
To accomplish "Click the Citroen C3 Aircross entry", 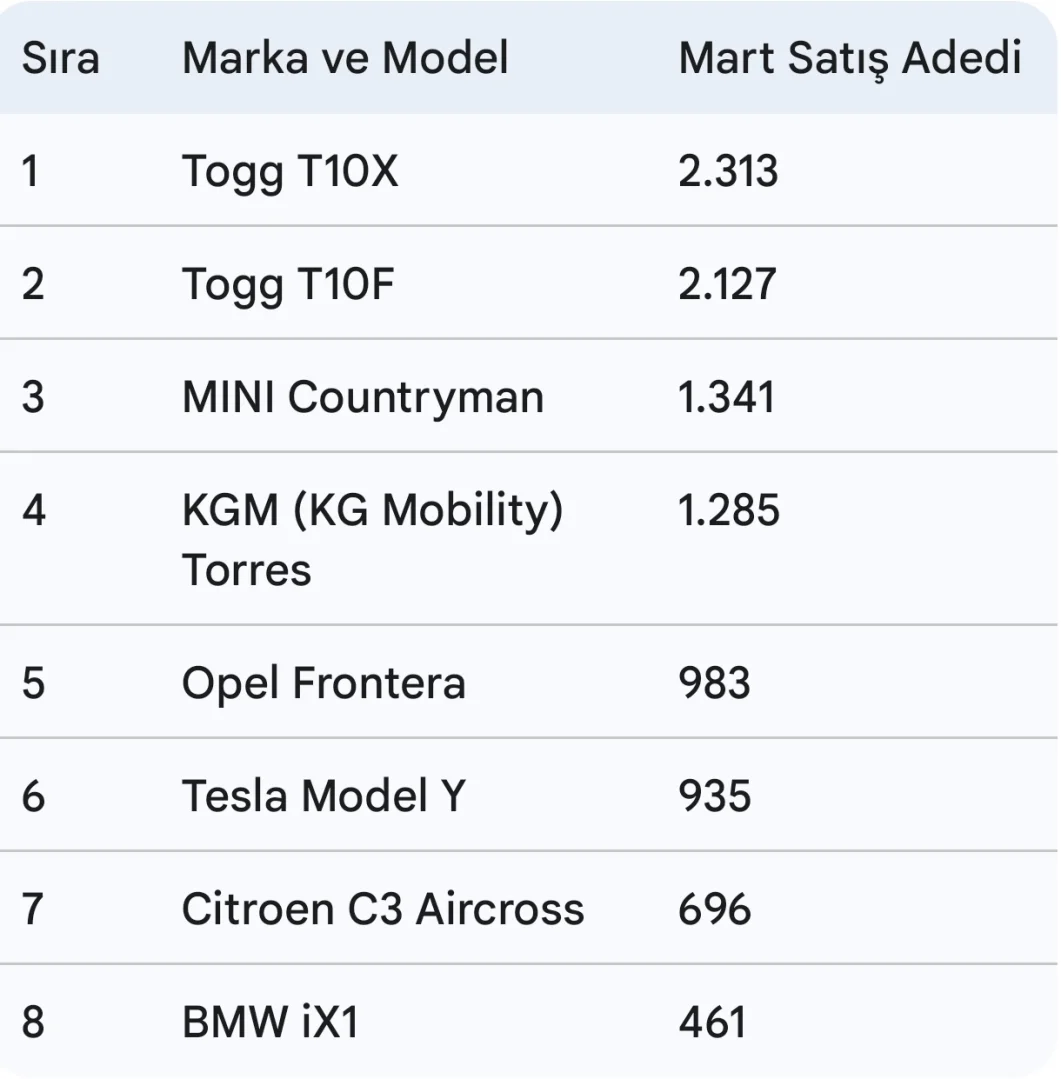I will click(x=382, y=909).
